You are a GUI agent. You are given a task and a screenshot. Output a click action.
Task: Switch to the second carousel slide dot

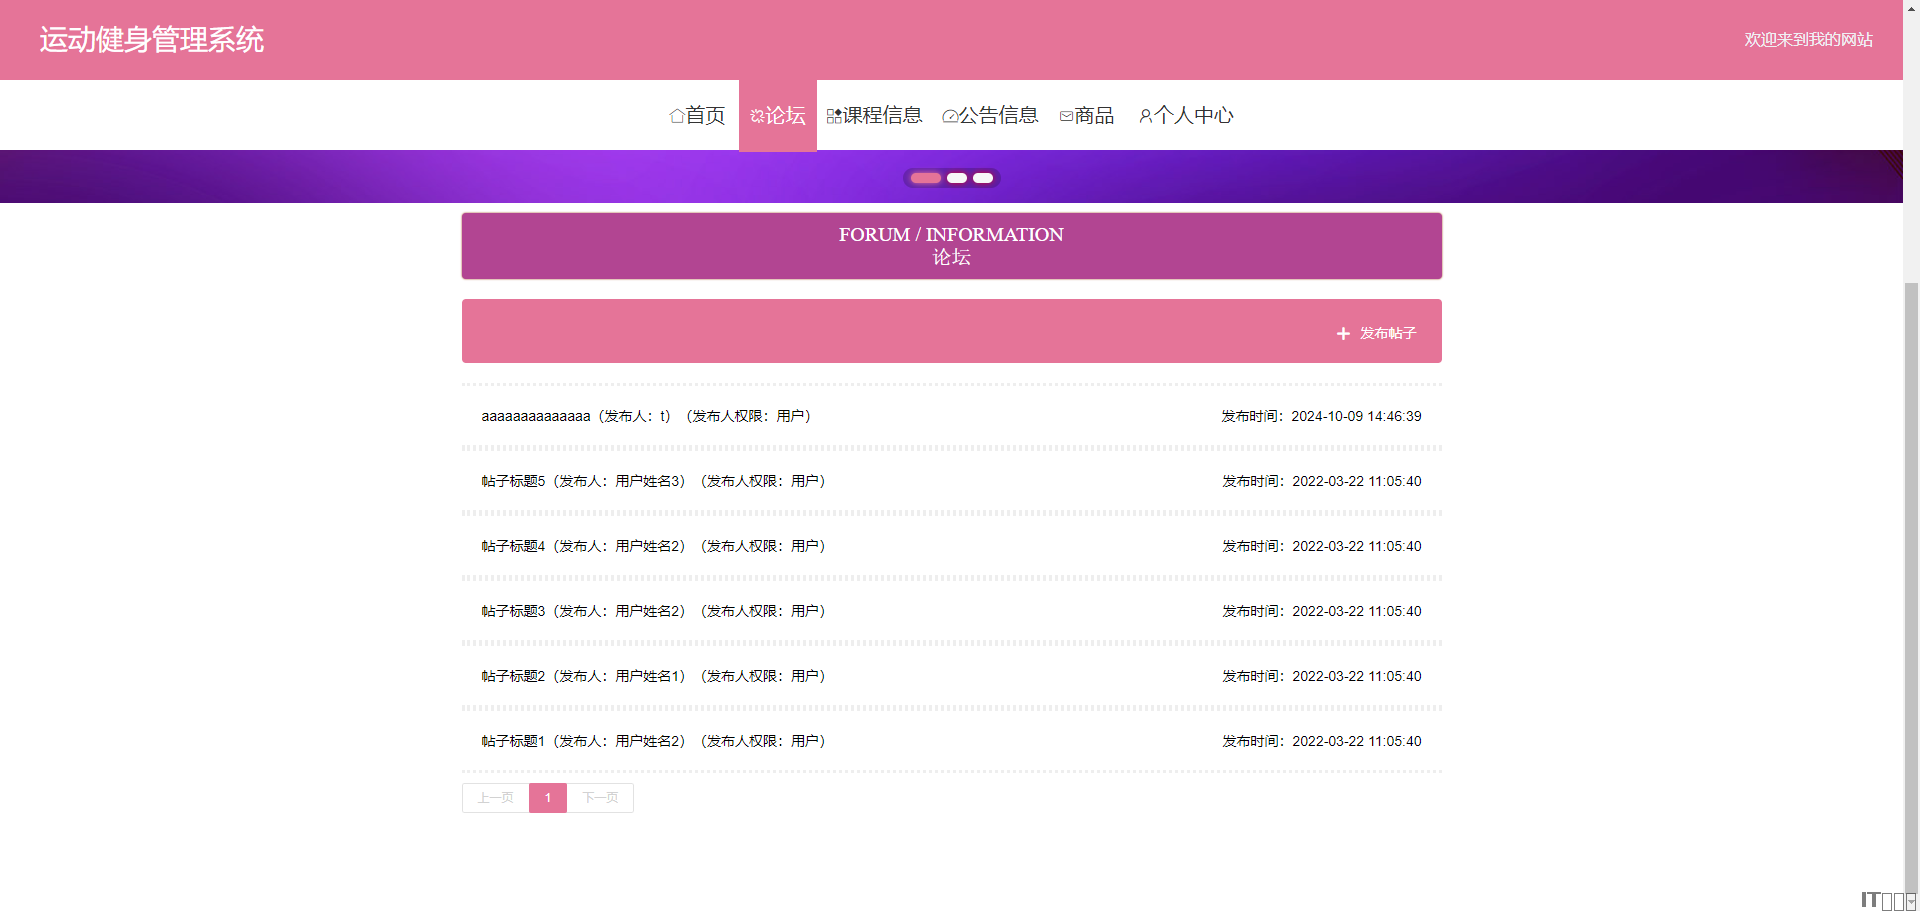click(957, 178)
